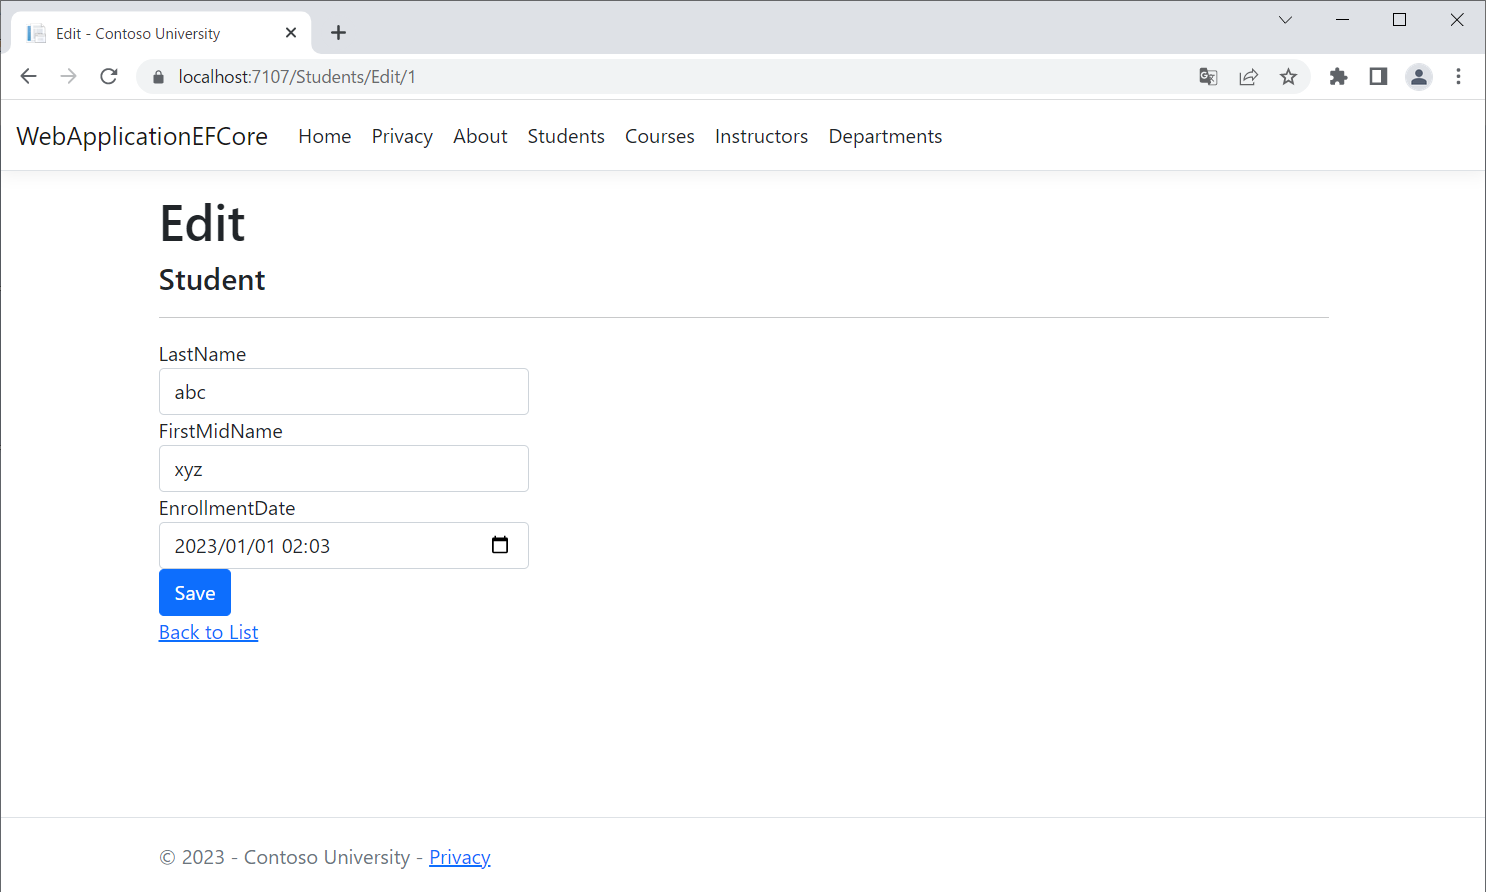Reload the current page

click(109, 77)
